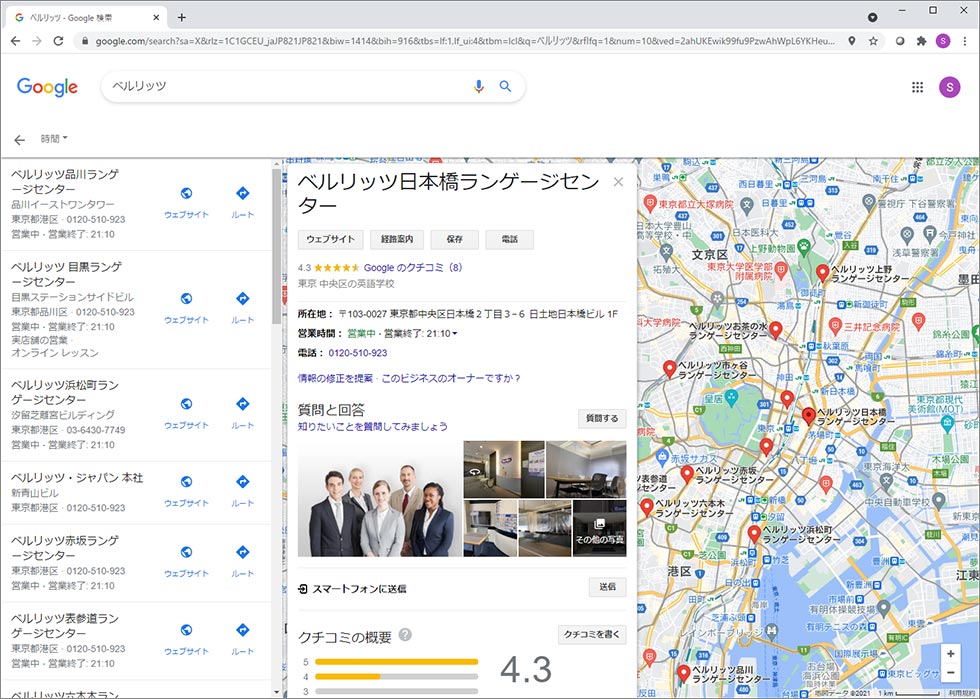Open Chrome's three-dot menu
This screenshot has width=980, height=699.
click(x=965, y=41)
